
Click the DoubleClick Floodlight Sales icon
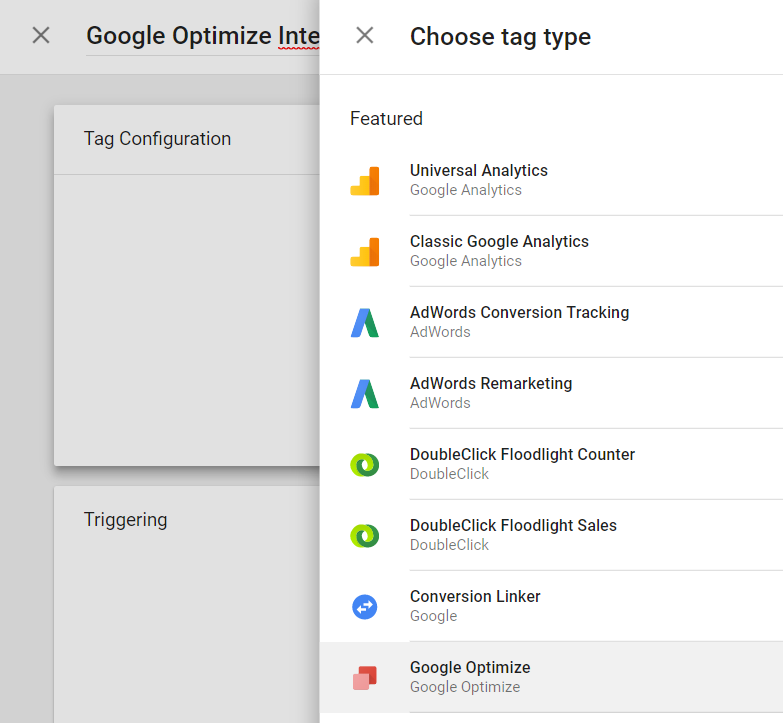click(x=365, y=535)
